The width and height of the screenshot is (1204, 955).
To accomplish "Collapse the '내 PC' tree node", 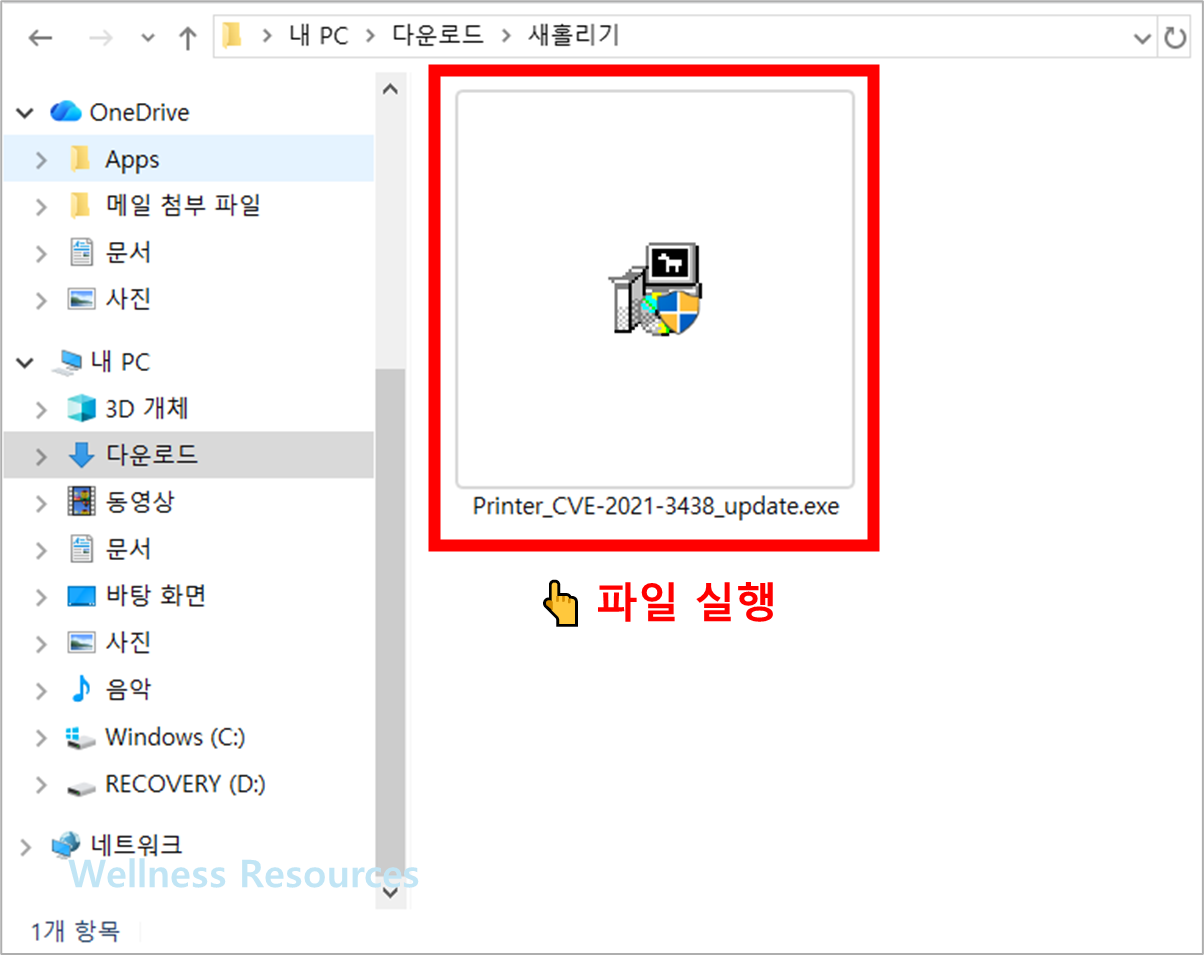I will [26, 362].
